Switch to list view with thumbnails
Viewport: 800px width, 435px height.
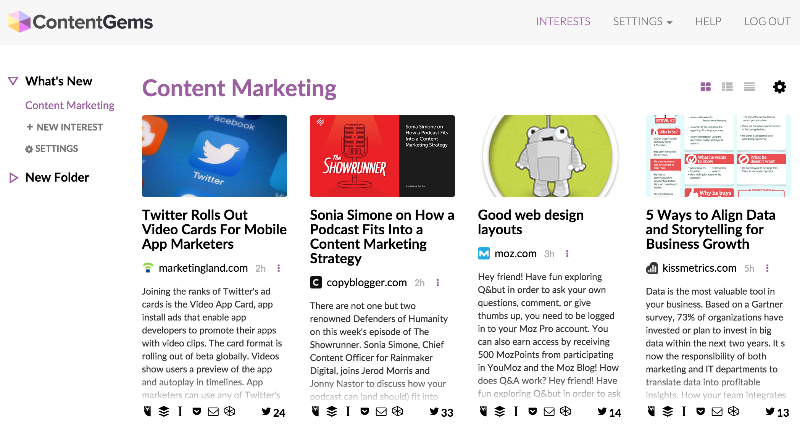click(728, 87)
